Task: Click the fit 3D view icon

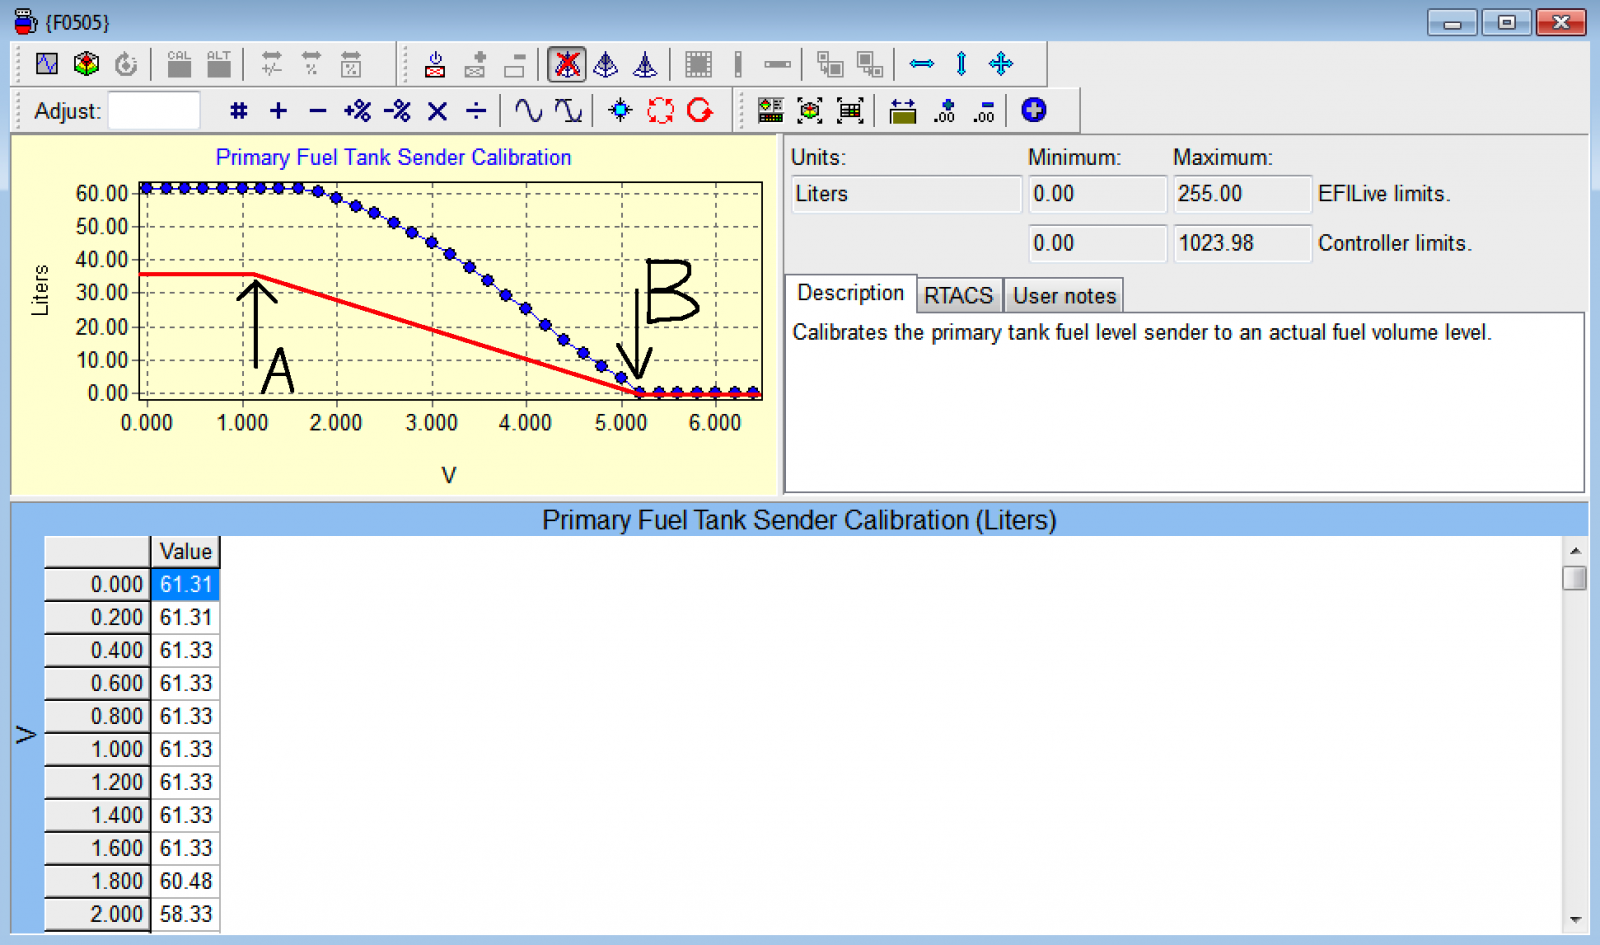Action: (x=810, y=110)
